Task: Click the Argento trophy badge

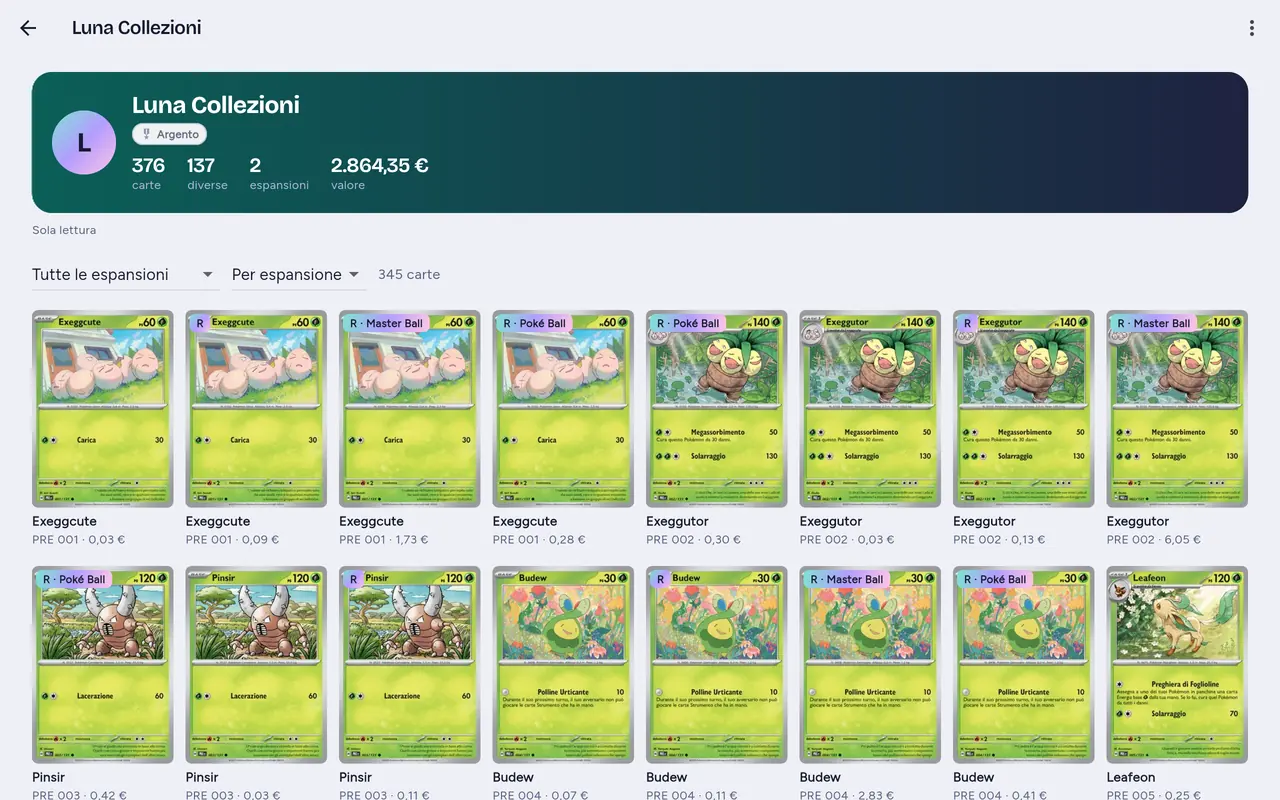Action: click(169, 134)
